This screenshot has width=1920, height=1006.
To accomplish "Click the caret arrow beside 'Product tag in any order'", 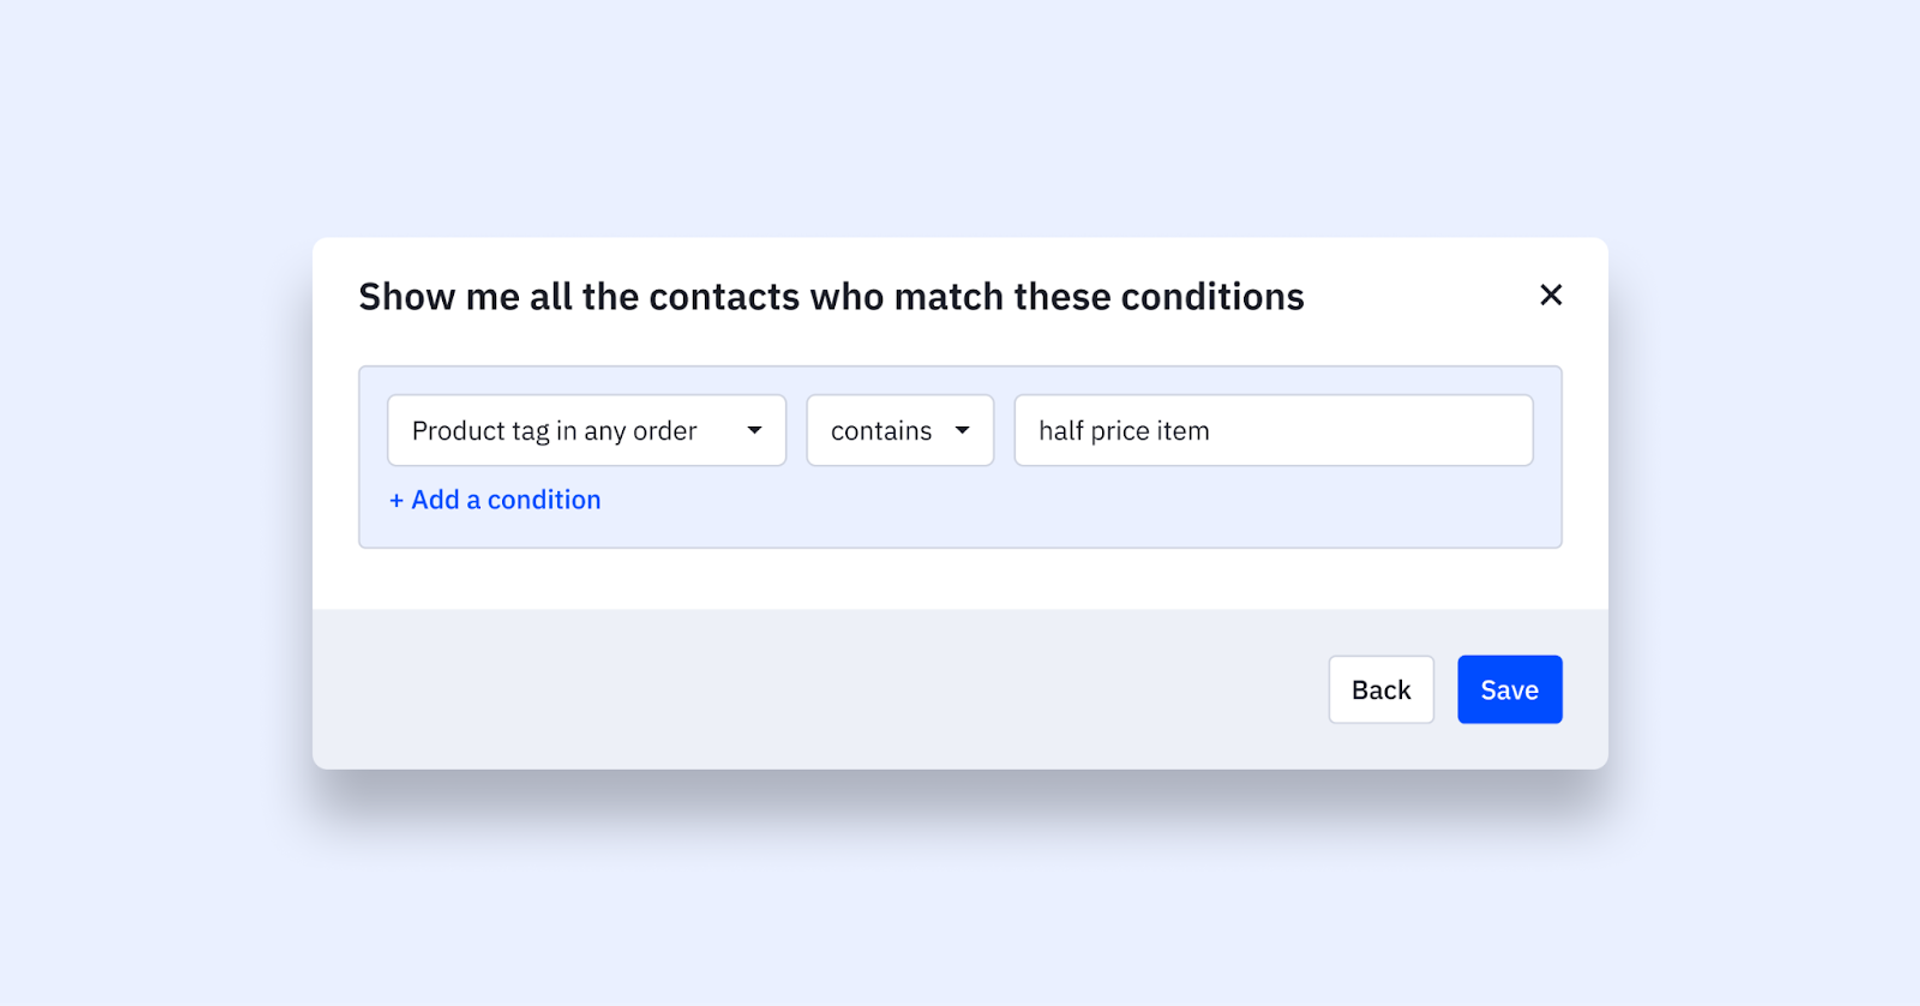I will pos(754,430).
